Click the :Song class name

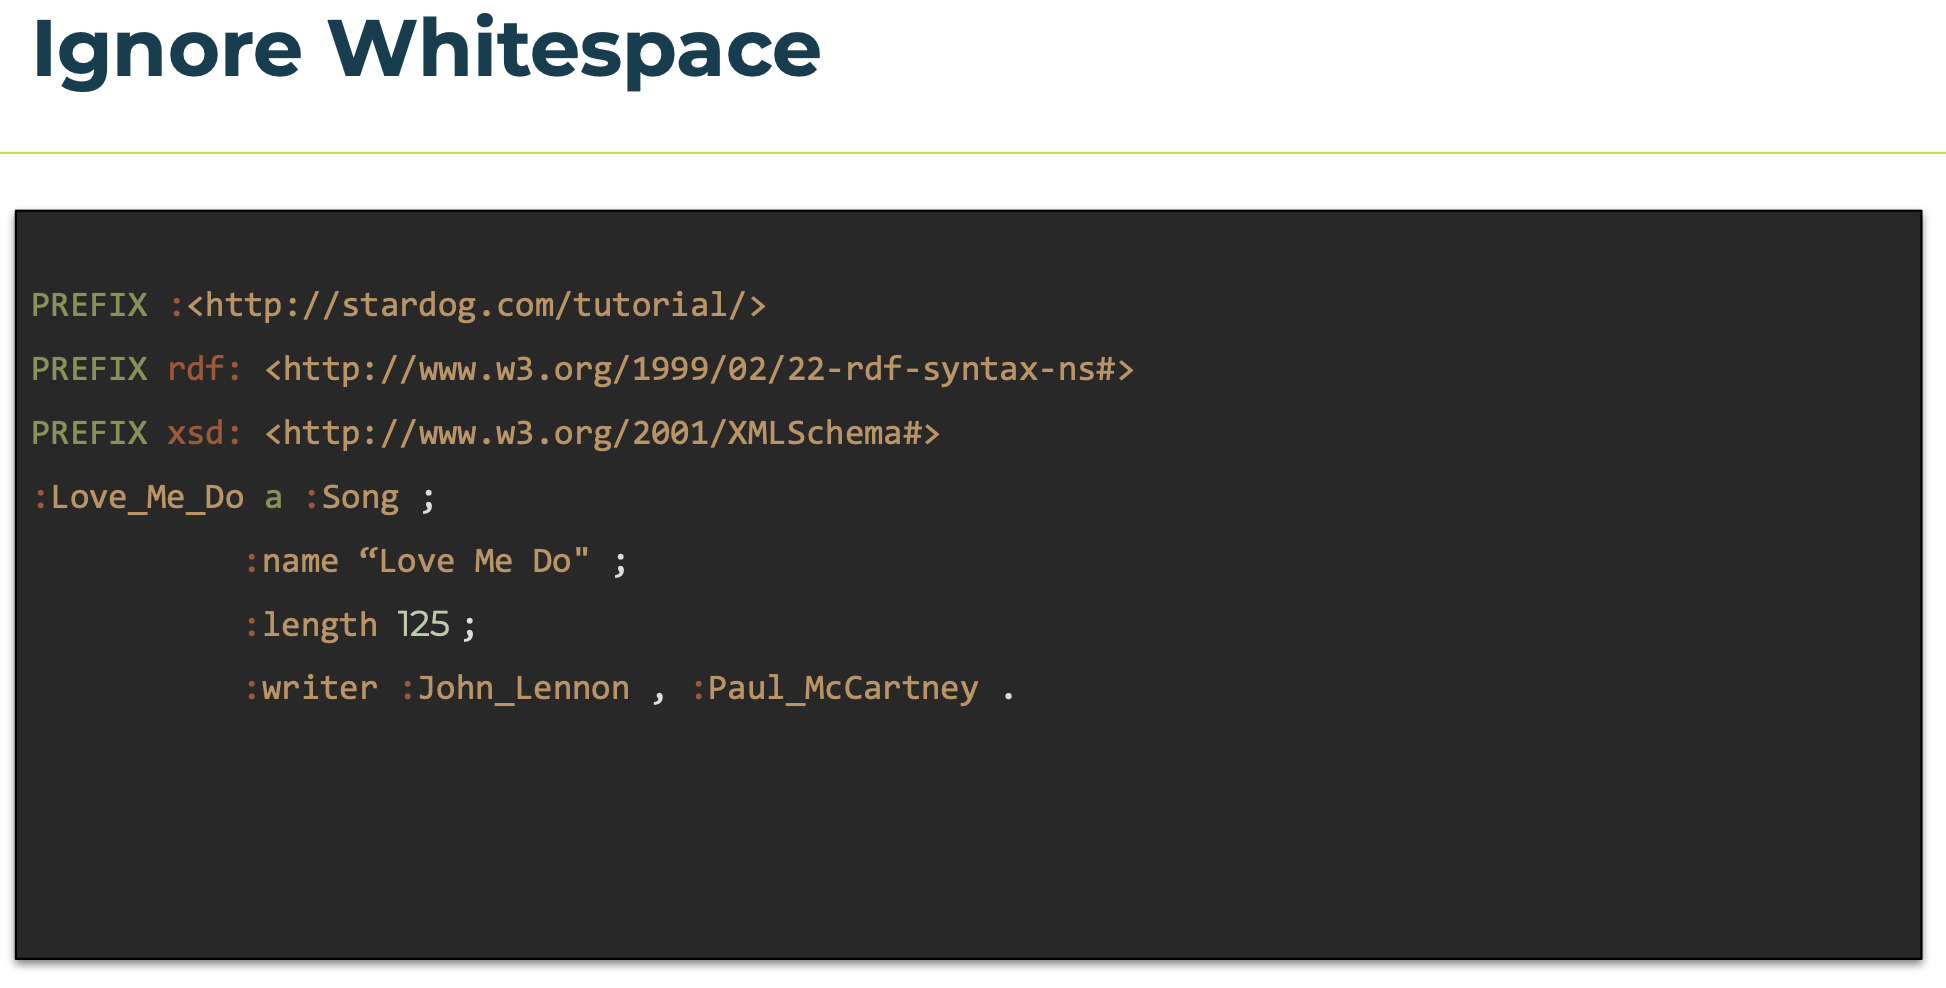[352, 498]
